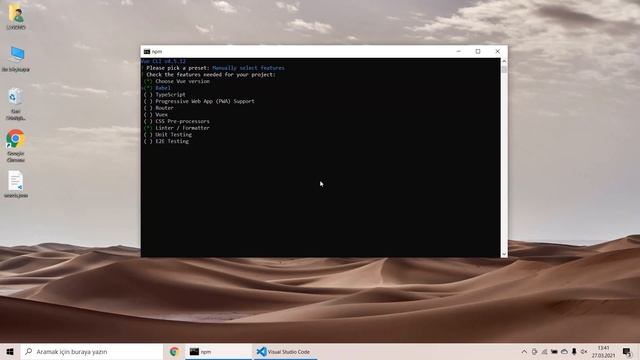Viewport: 640px width, 360px height.
Task: Click the Unit Testing checkbox
Action: pyautogui.click(x=148, y=134)
